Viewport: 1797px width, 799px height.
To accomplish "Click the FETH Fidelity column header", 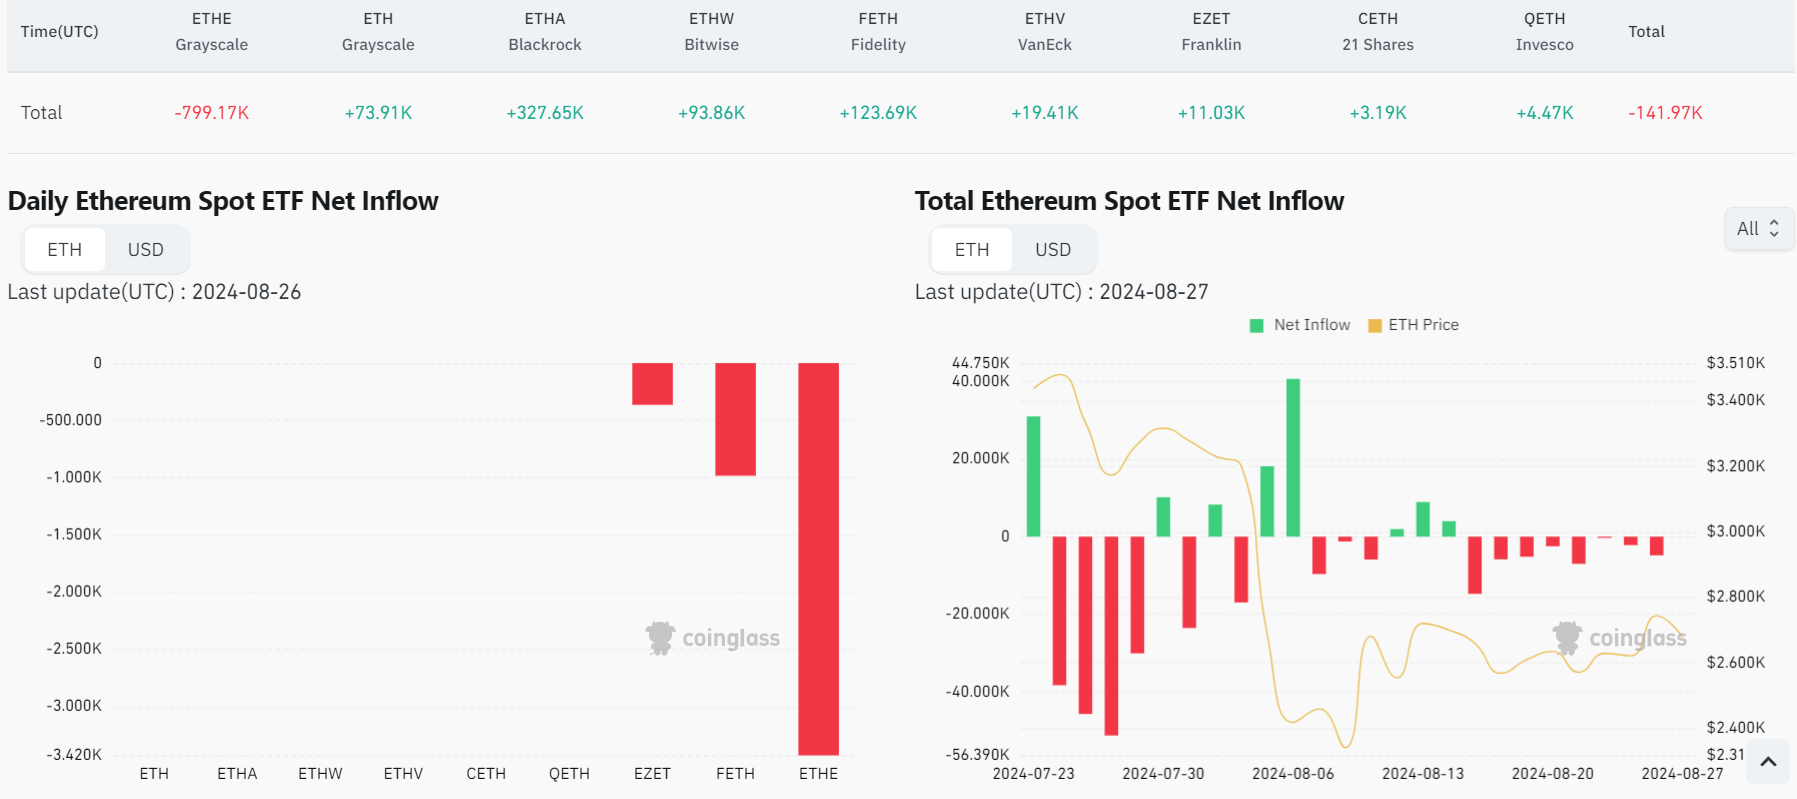I will click(878, 32).
